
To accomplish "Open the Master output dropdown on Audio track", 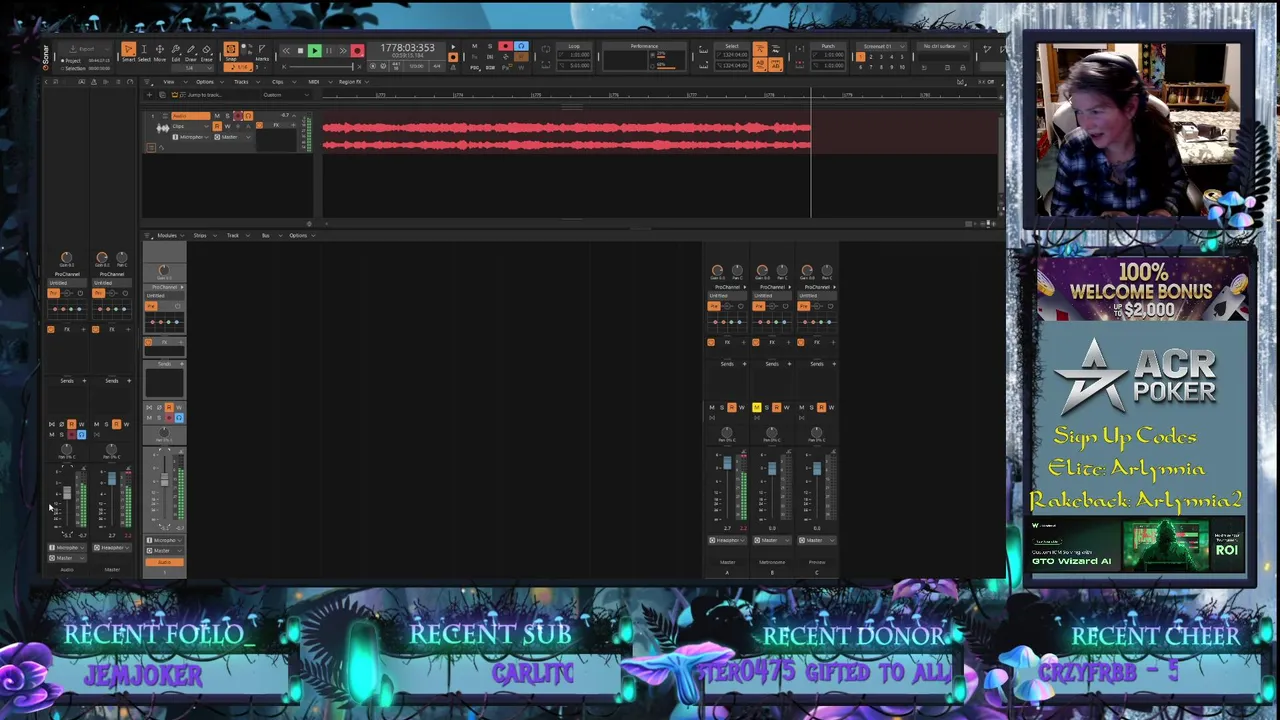I will coord(232,136).
